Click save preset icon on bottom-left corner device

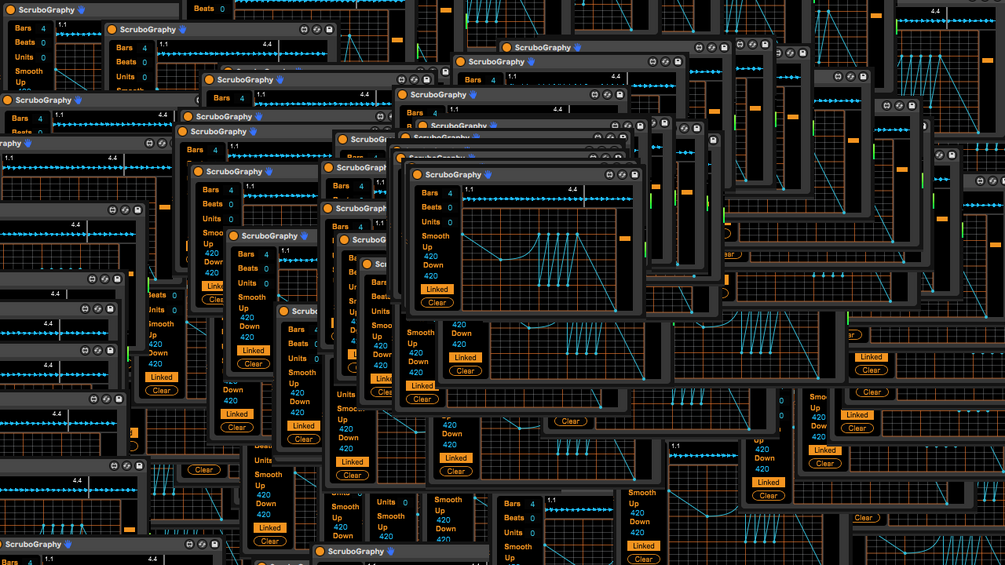[x=215, y=544]
